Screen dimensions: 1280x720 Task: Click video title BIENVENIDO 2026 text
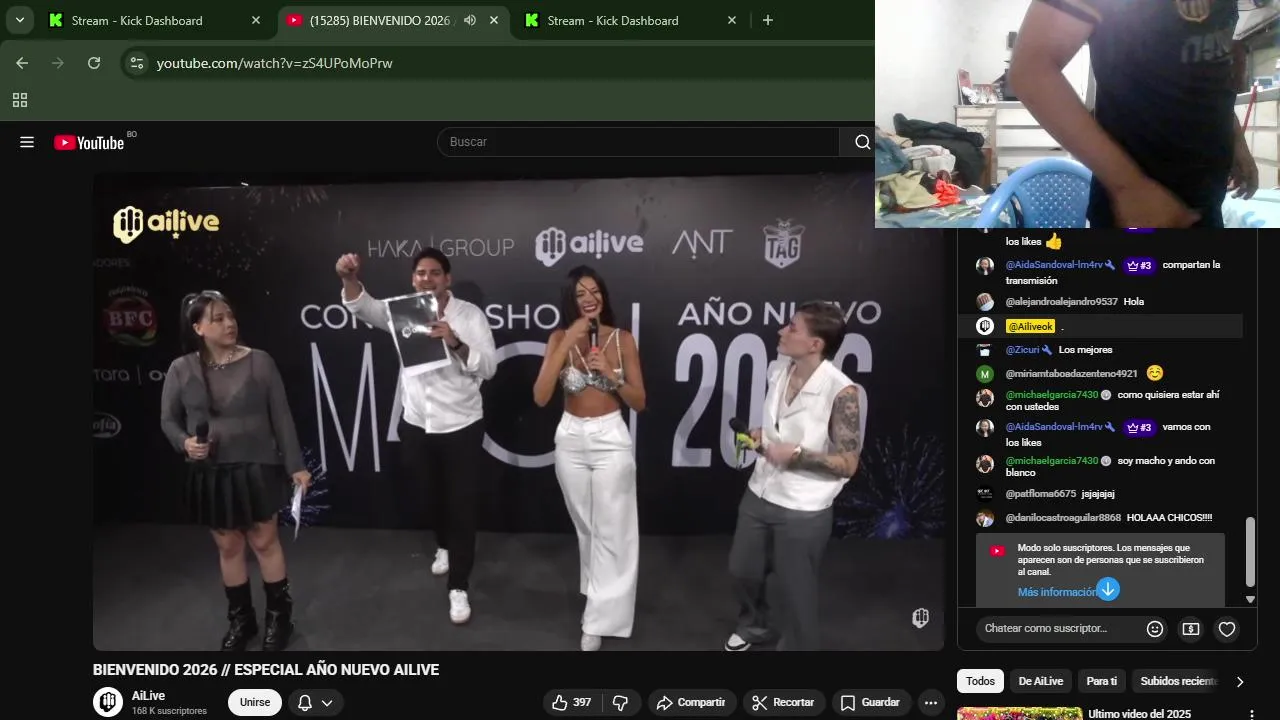tap(266, 670)
